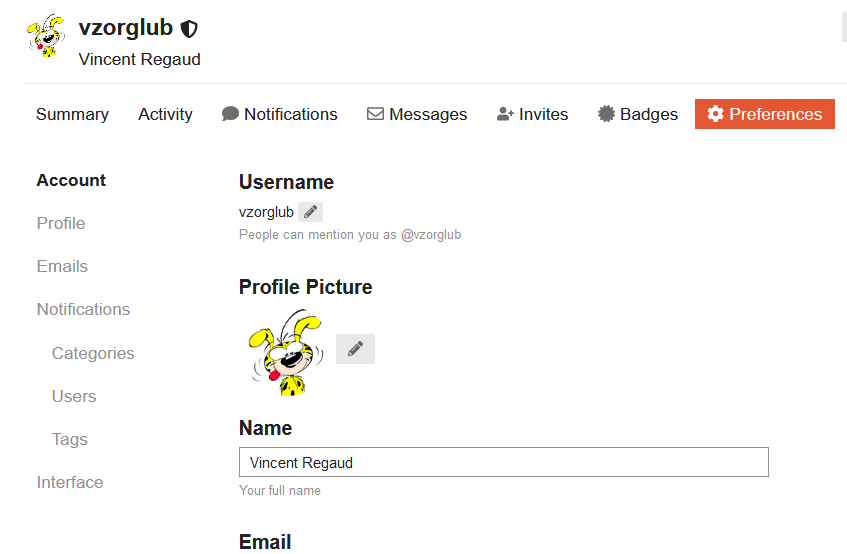Viewport: 847px width, 554px height.
Task: Click the pencil icon next to username
Action: click(310, 212)
